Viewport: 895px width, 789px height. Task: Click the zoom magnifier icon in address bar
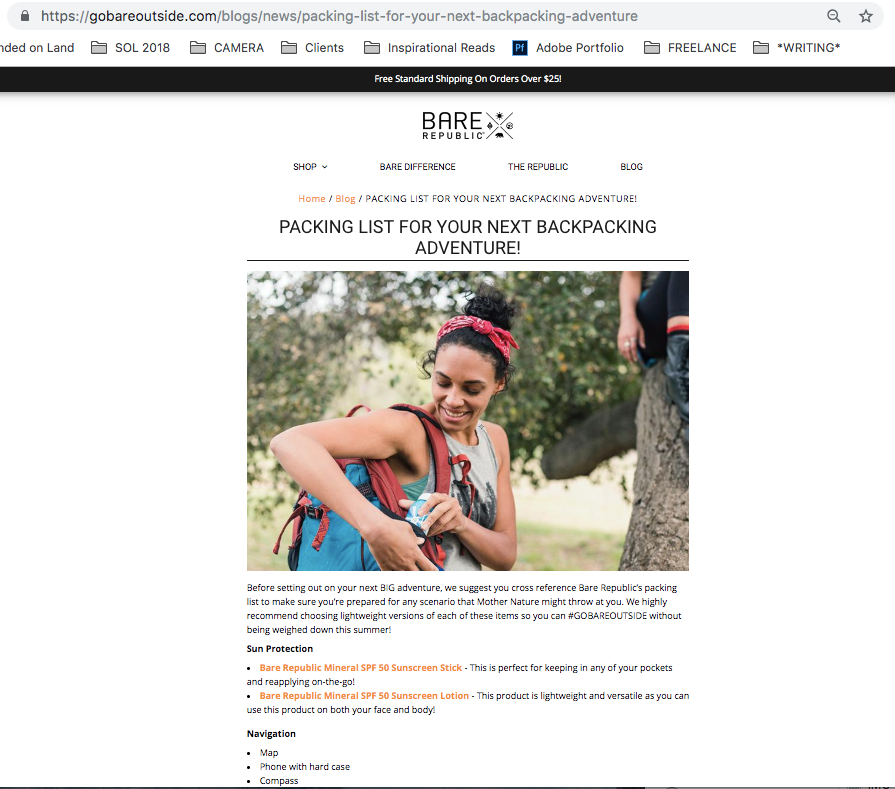pos(833,16)
